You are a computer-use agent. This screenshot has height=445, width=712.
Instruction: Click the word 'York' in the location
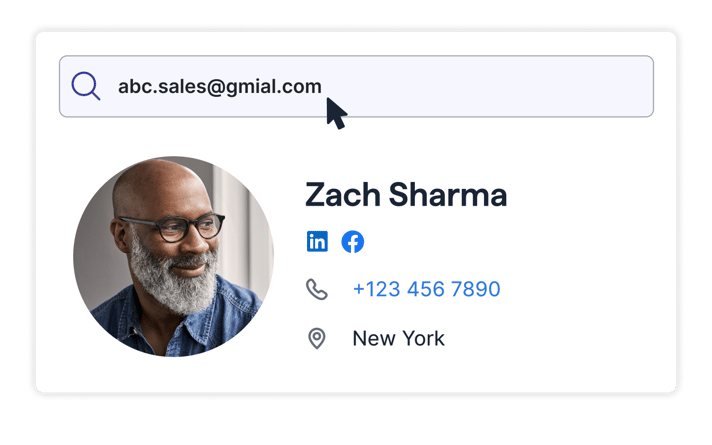[424, 339]
